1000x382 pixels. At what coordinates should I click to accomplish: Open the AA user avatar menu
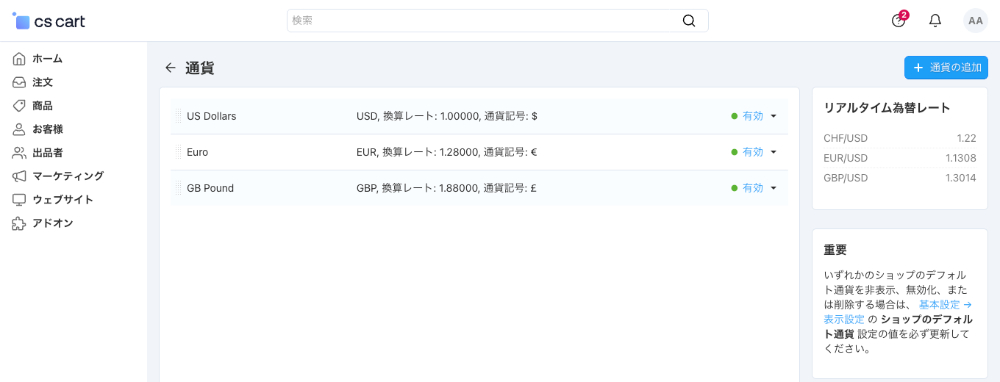click(975, 20)
